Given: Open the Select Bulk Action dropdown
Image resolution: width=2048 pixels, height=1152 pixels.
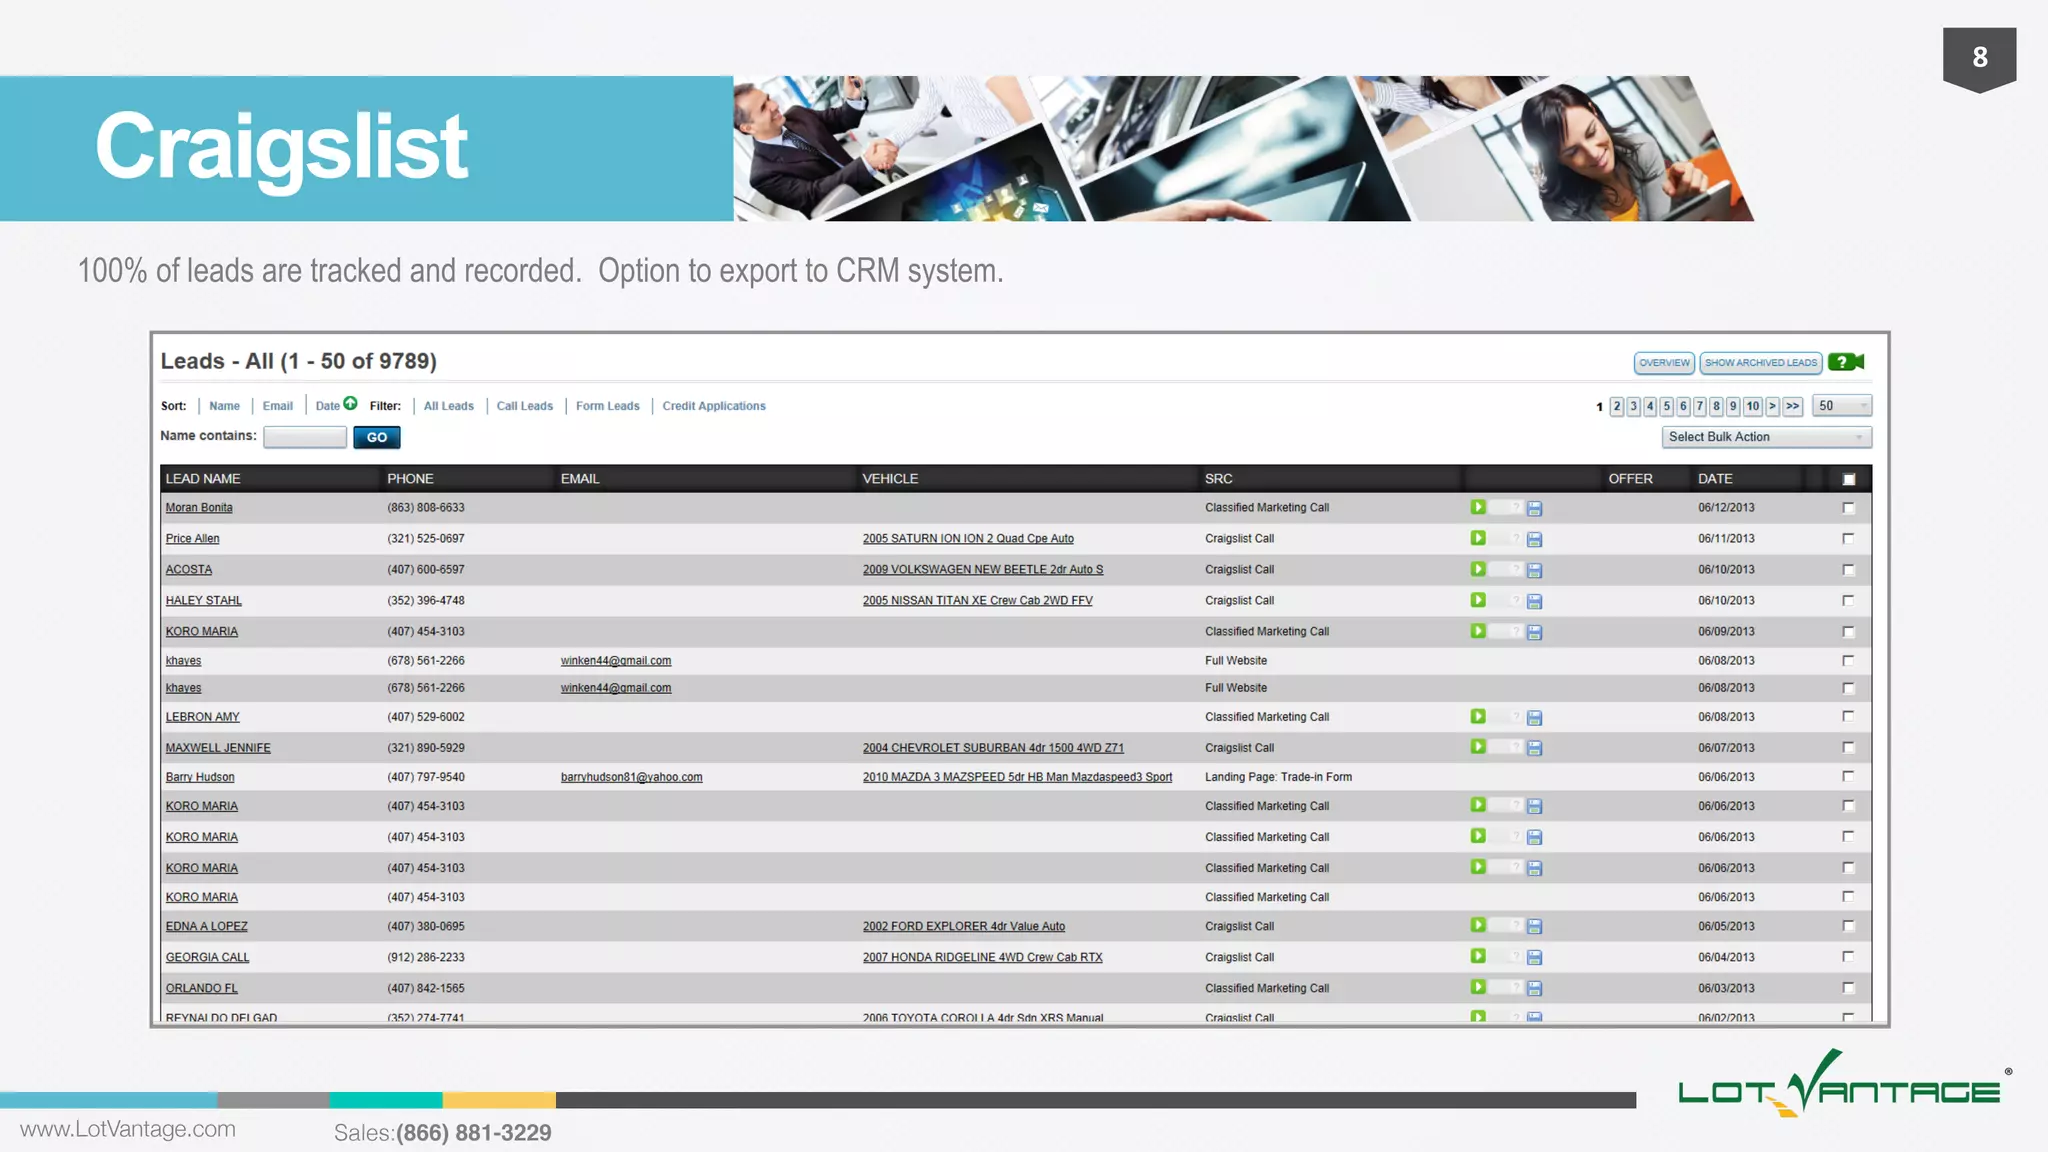Looking at the screenshot, I should point(1766,437).
